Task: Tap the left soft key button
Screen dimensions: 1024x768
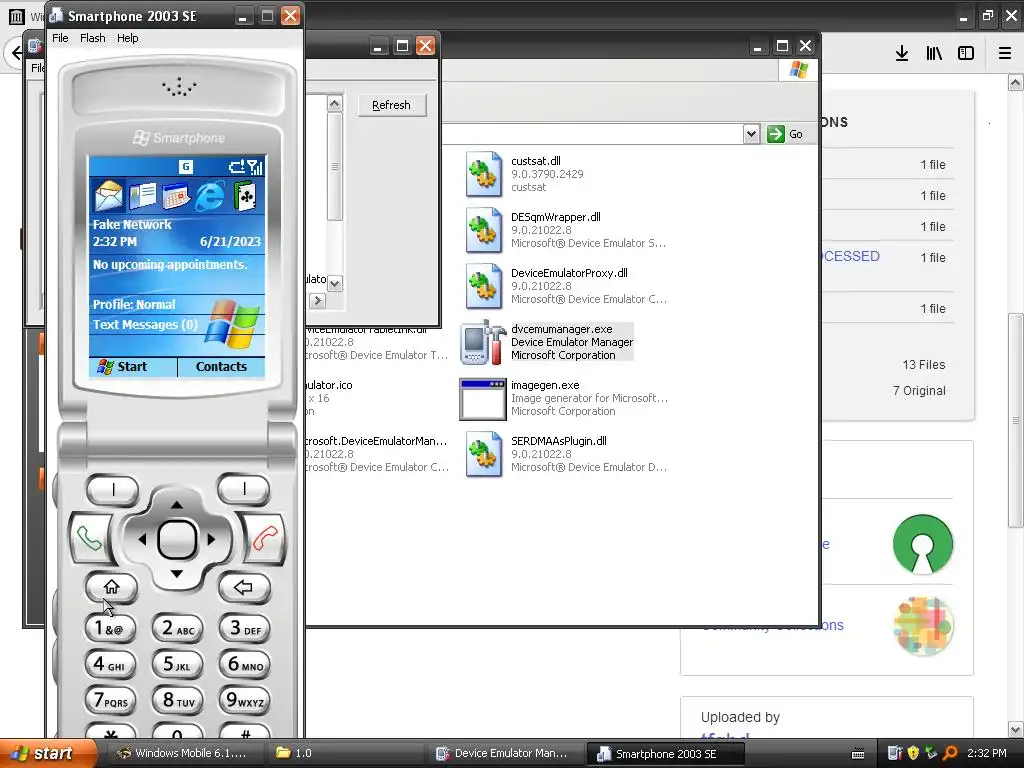Action: [113, 488]
